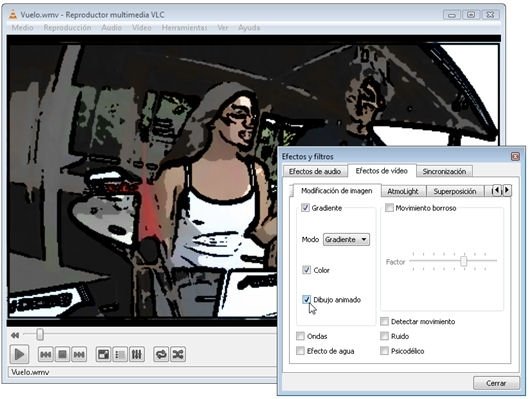Screen dimensions: 529x399
Task: Show previous tabs with left arrow
Action: [x=497, y=191]
